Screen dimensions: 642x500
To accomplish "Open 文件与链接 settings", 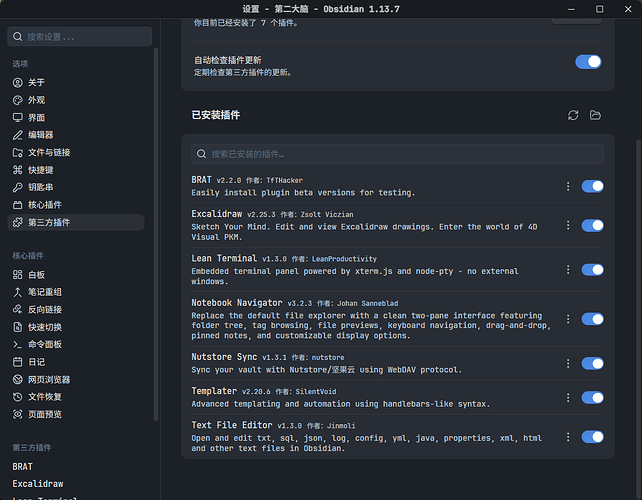I will [x=76, y=153].
